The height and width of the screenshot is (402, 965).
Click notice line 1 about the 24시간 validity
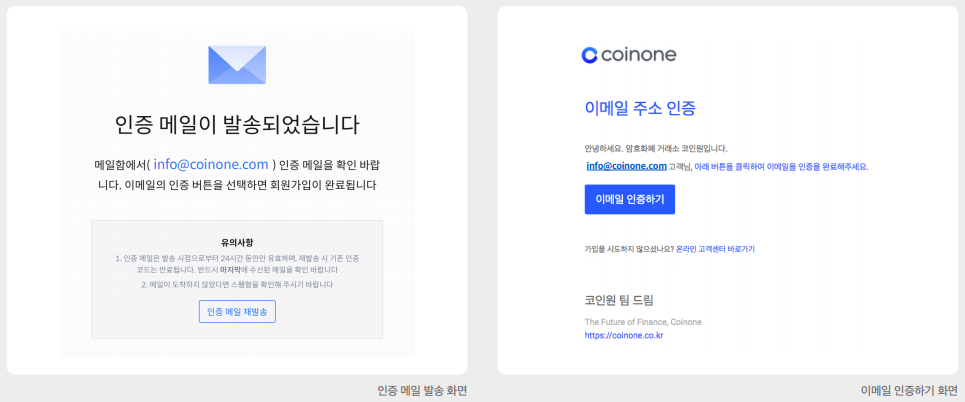[x=237, y=264]
